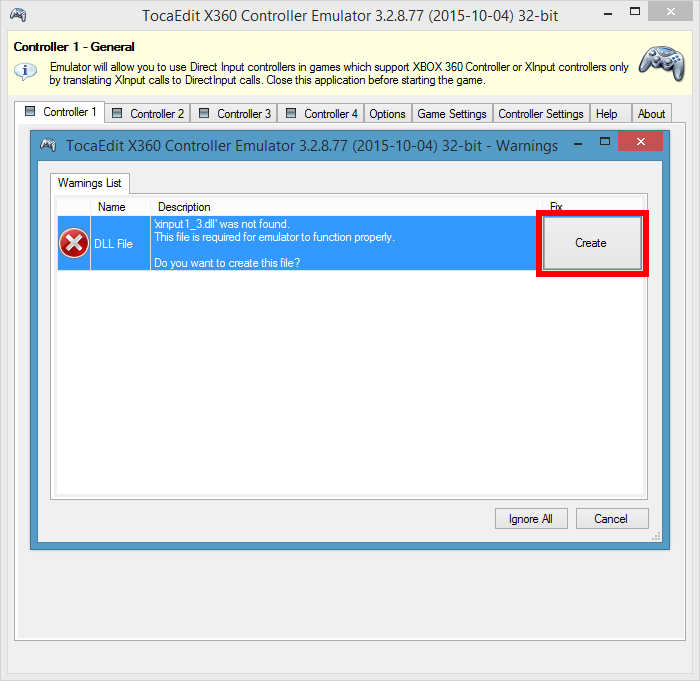Click the Create button to fix DLL
Screen dimensions: 700x681
pyautogui.click(x=592, y=243)
